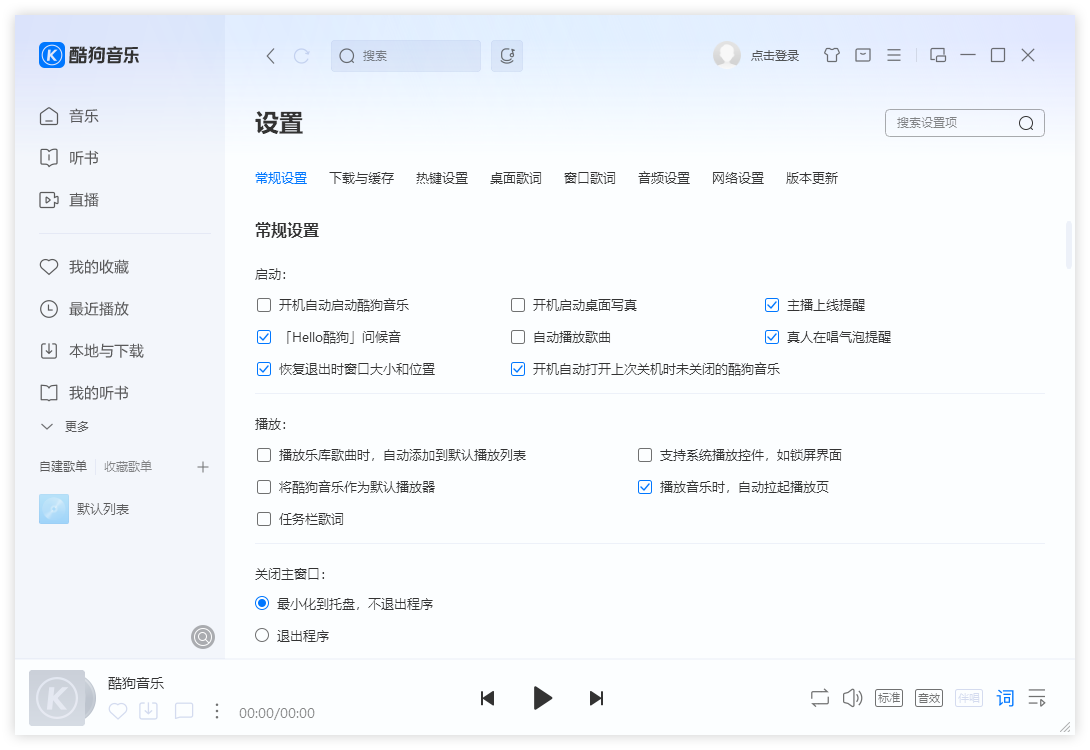The image size is (1090, 750).
Task: Open the main menu hamburger icon
Action: pyautogui.click(x=894, y=55)
